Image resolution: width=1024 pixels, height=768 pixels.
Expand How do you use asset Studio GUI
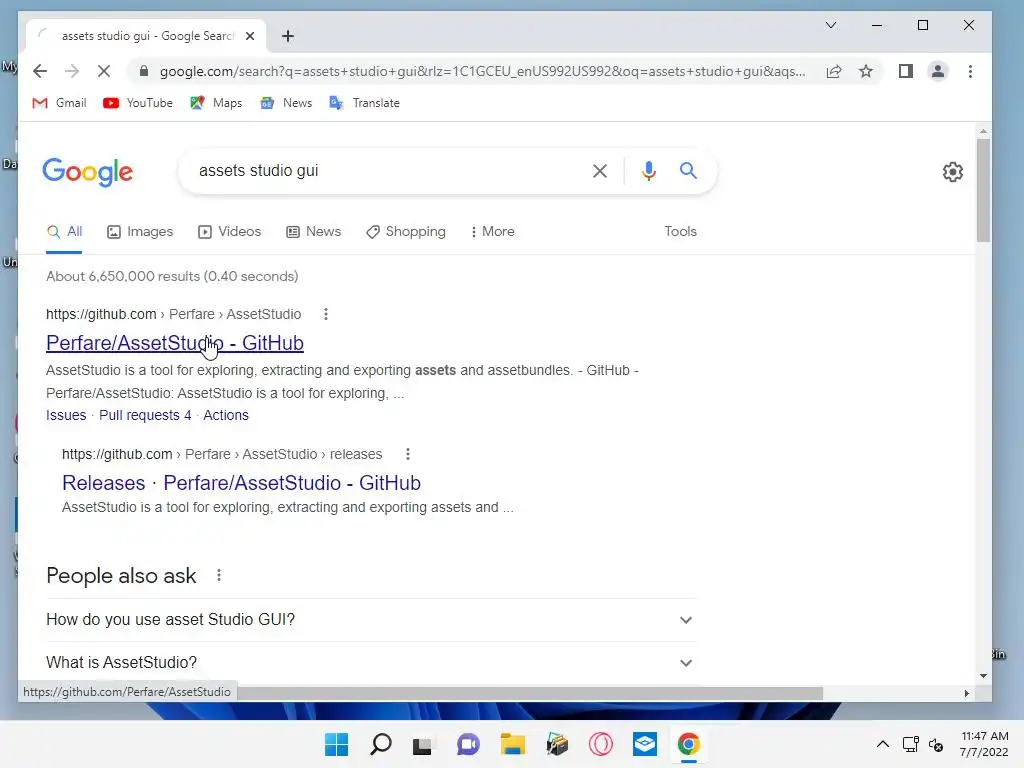371,620
